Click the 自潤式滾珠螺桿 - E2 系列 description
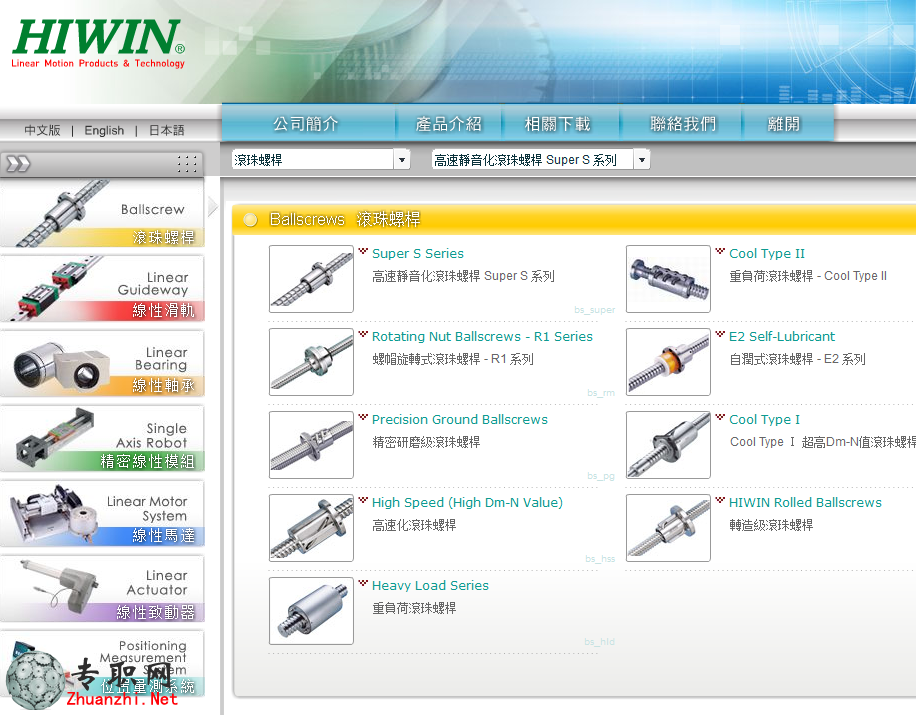 click(797, 359)
